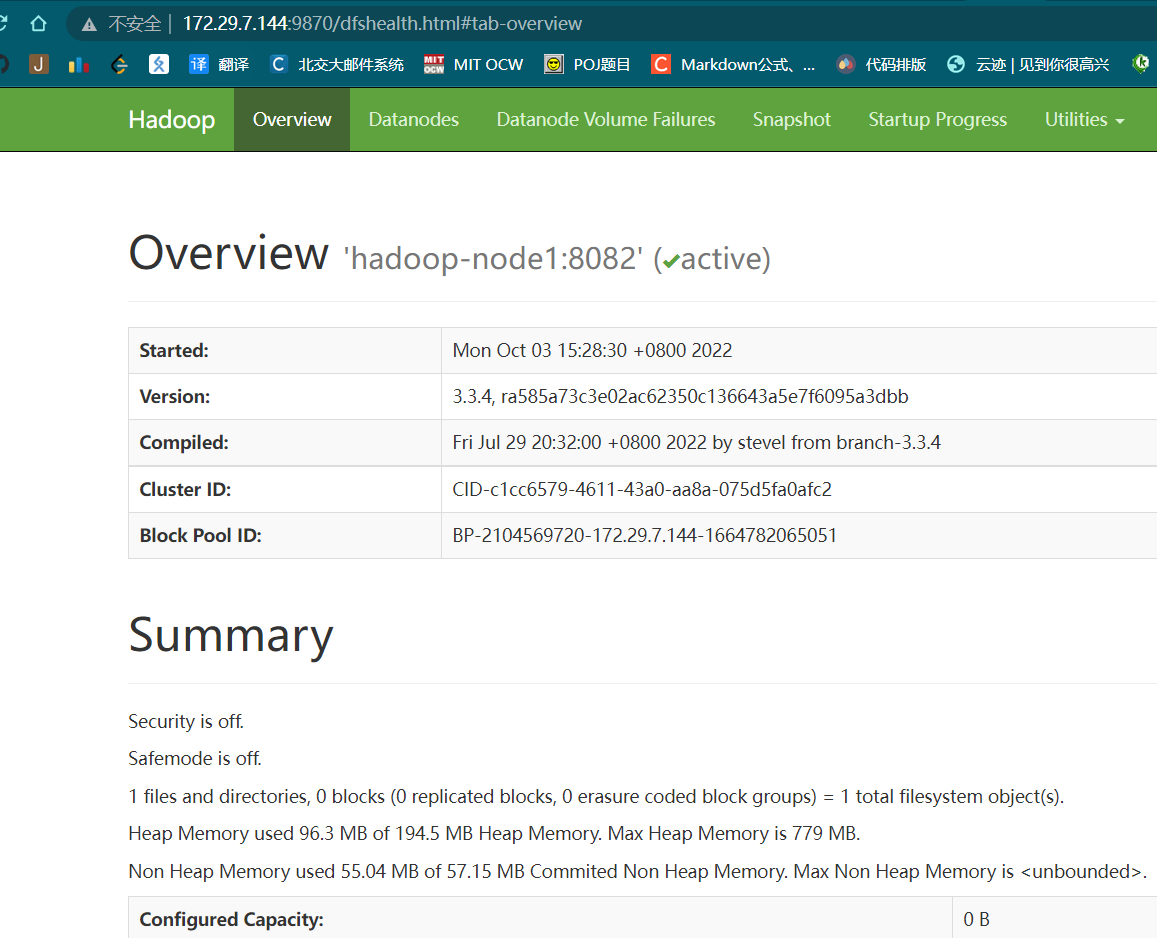Click the not-secure warning triangle icon

pyautogui.click(x=89, y=24)
